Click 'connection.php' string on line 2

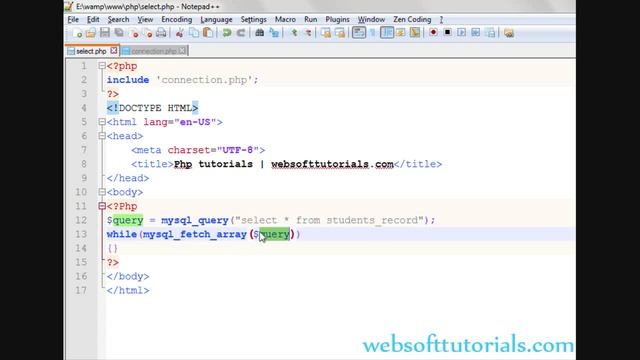tap(204, 80)
